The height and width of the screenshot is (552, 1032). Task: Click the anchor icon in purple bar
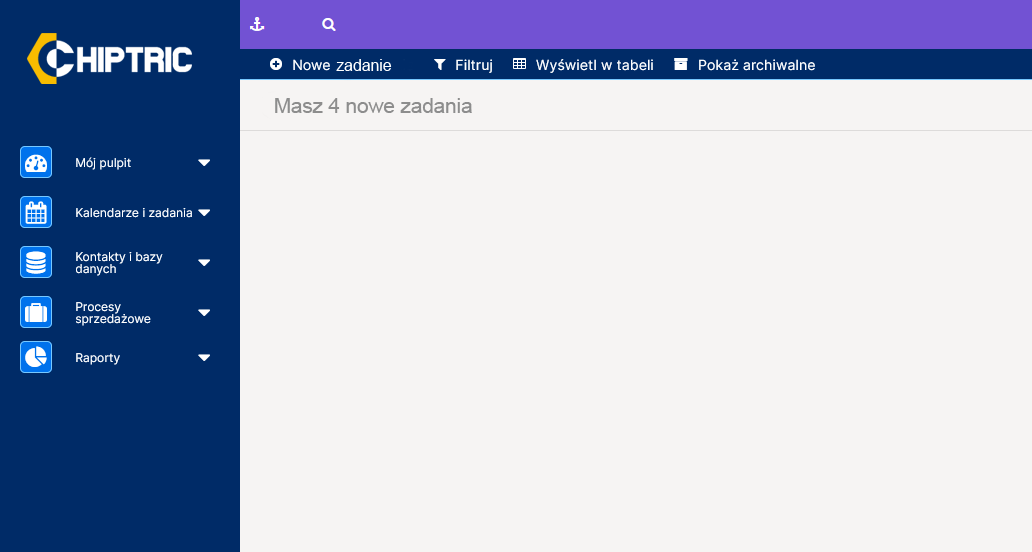coord(257,24)
